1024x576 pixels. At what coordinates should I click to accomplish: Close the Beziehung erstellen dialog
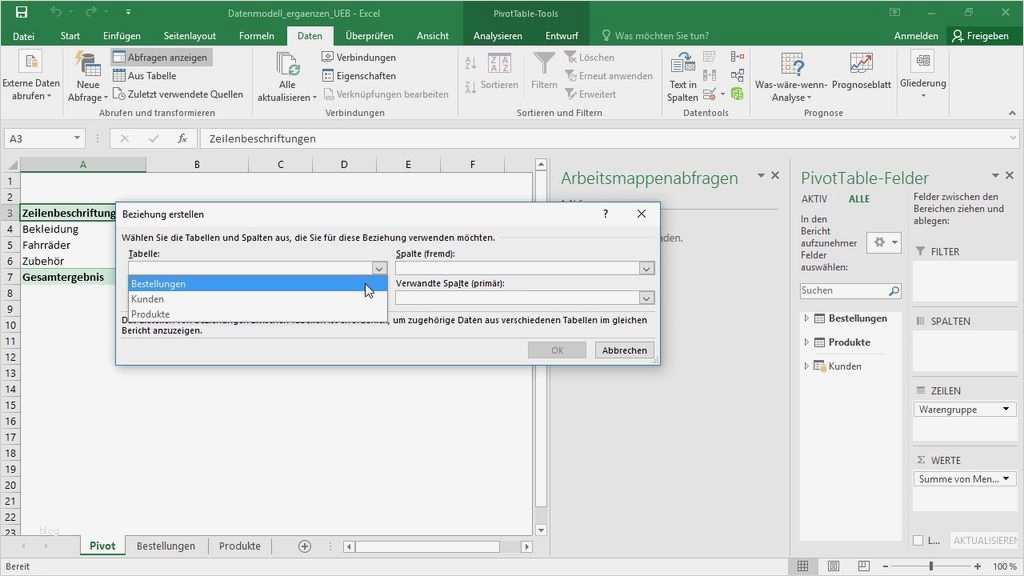coord(641,214)
